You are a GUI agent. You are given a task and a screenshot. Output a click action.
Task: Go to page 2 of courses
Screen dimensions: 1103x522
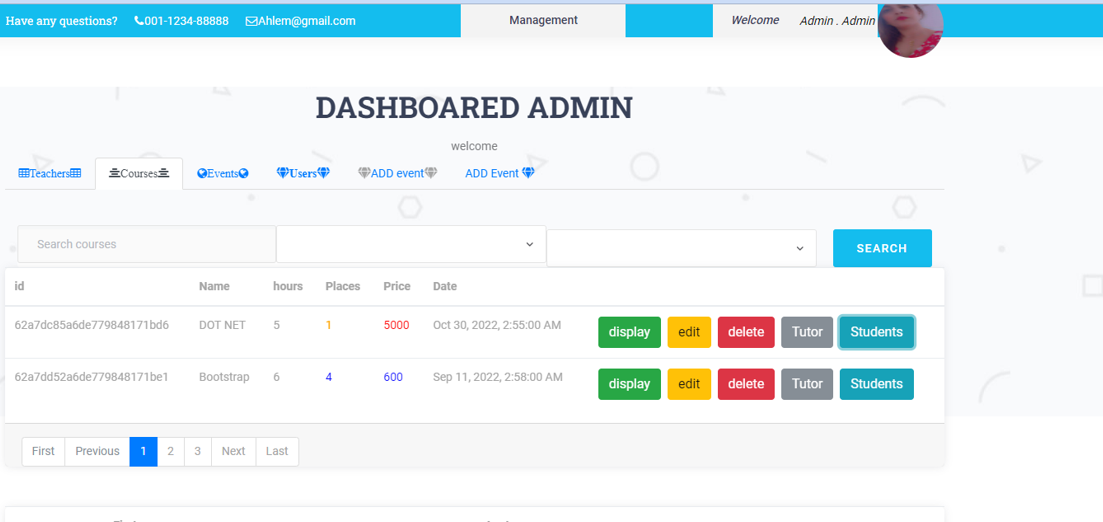click(170, 451)
